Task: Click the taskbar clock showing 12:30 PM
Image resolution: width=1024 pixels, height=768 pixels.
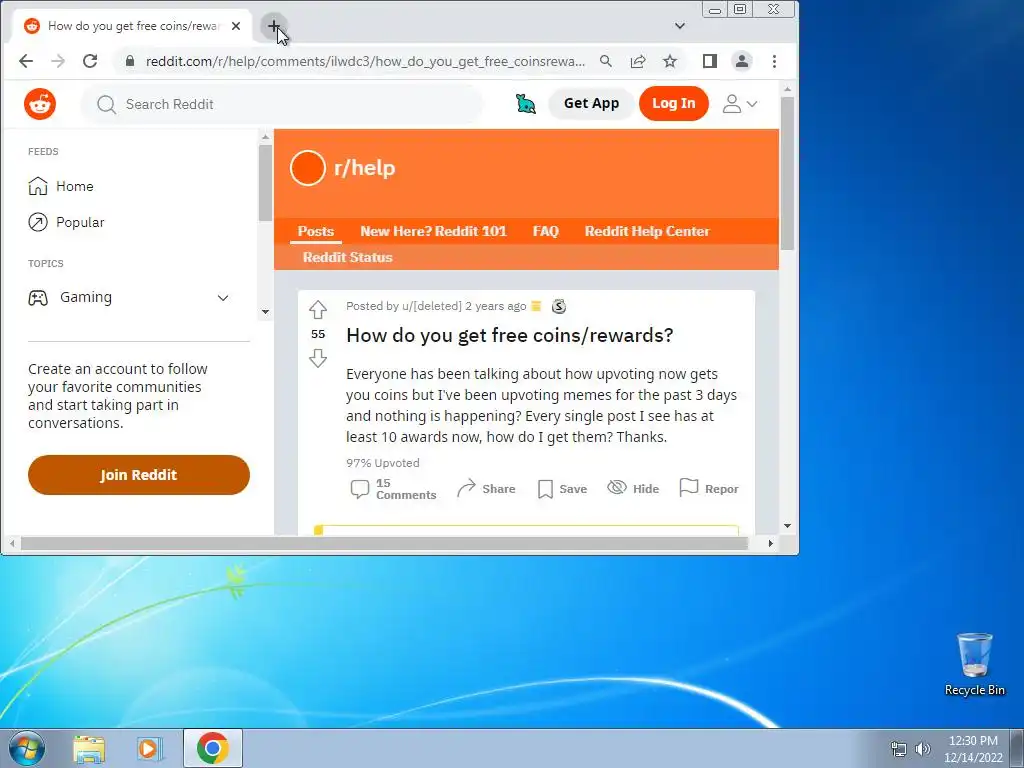Action: 973,748
